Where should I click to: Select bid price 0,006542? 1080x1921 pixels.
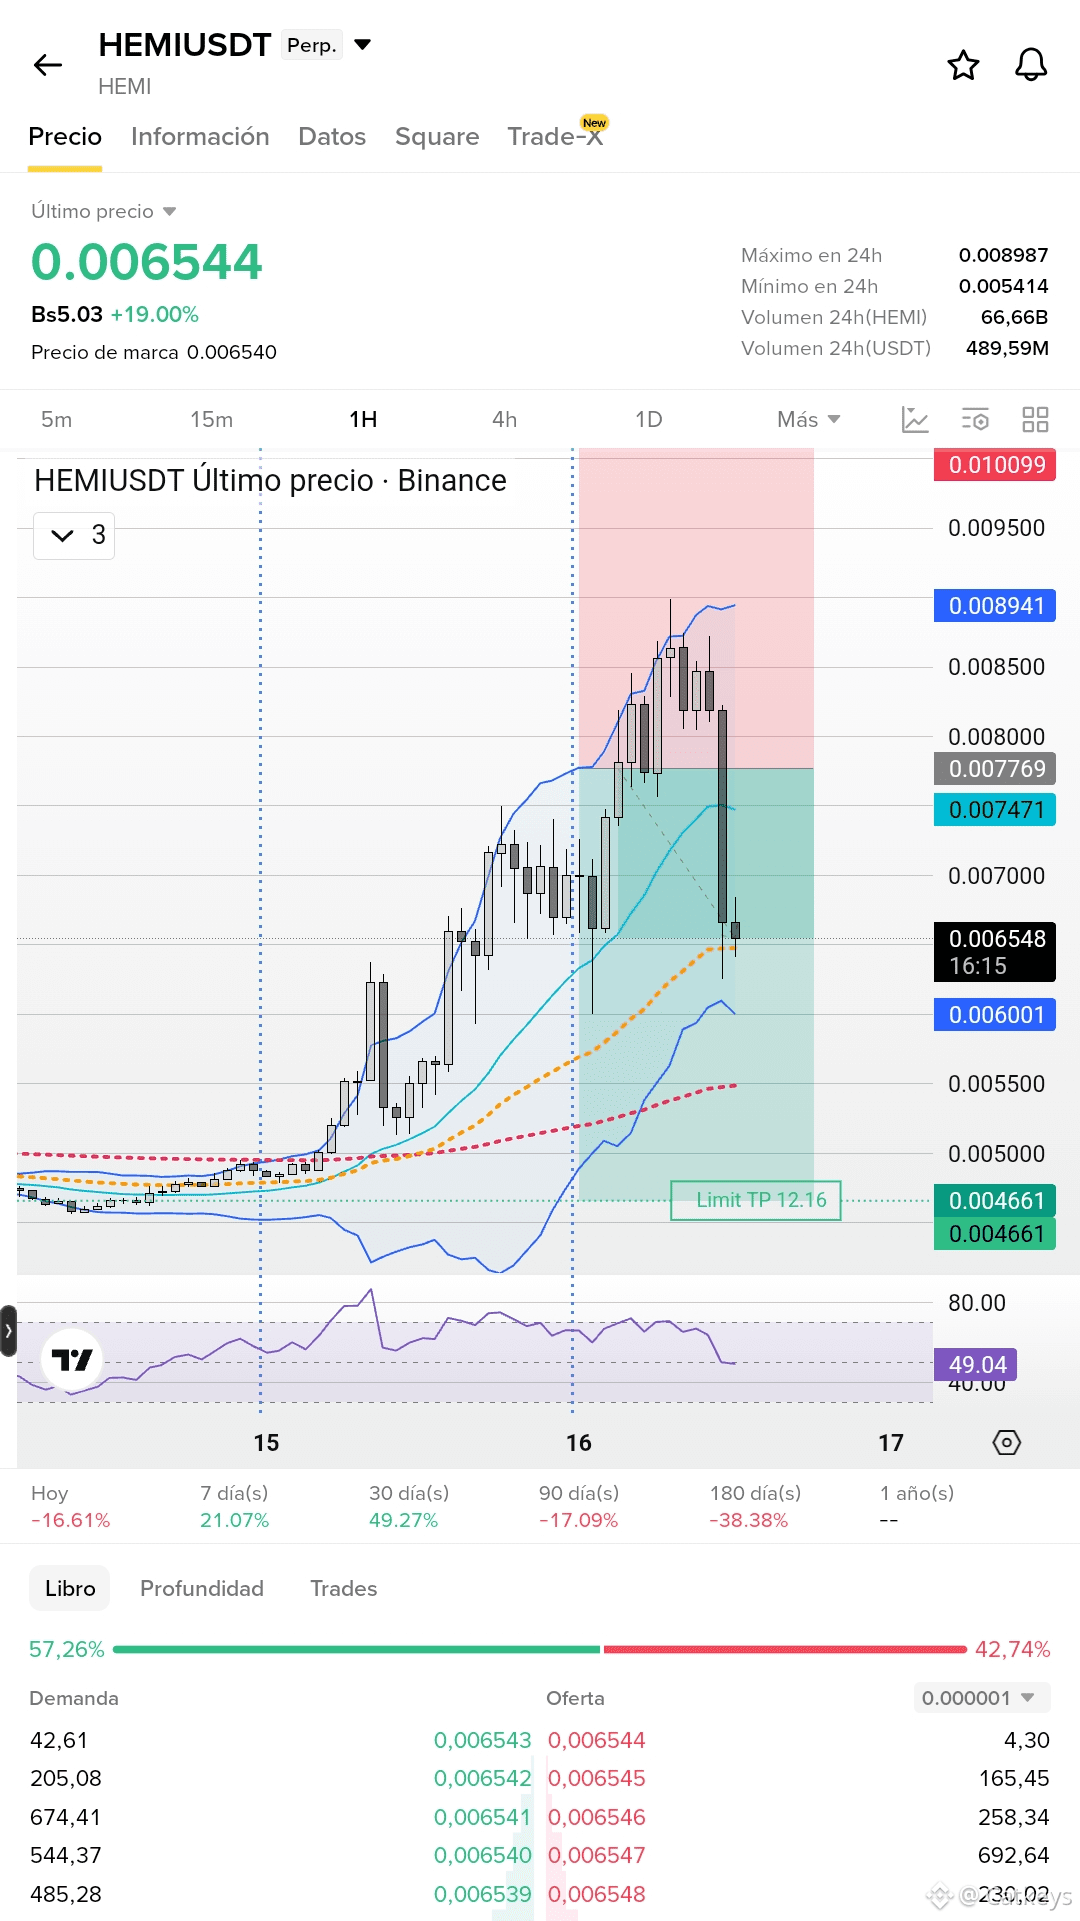[483, 1778]
